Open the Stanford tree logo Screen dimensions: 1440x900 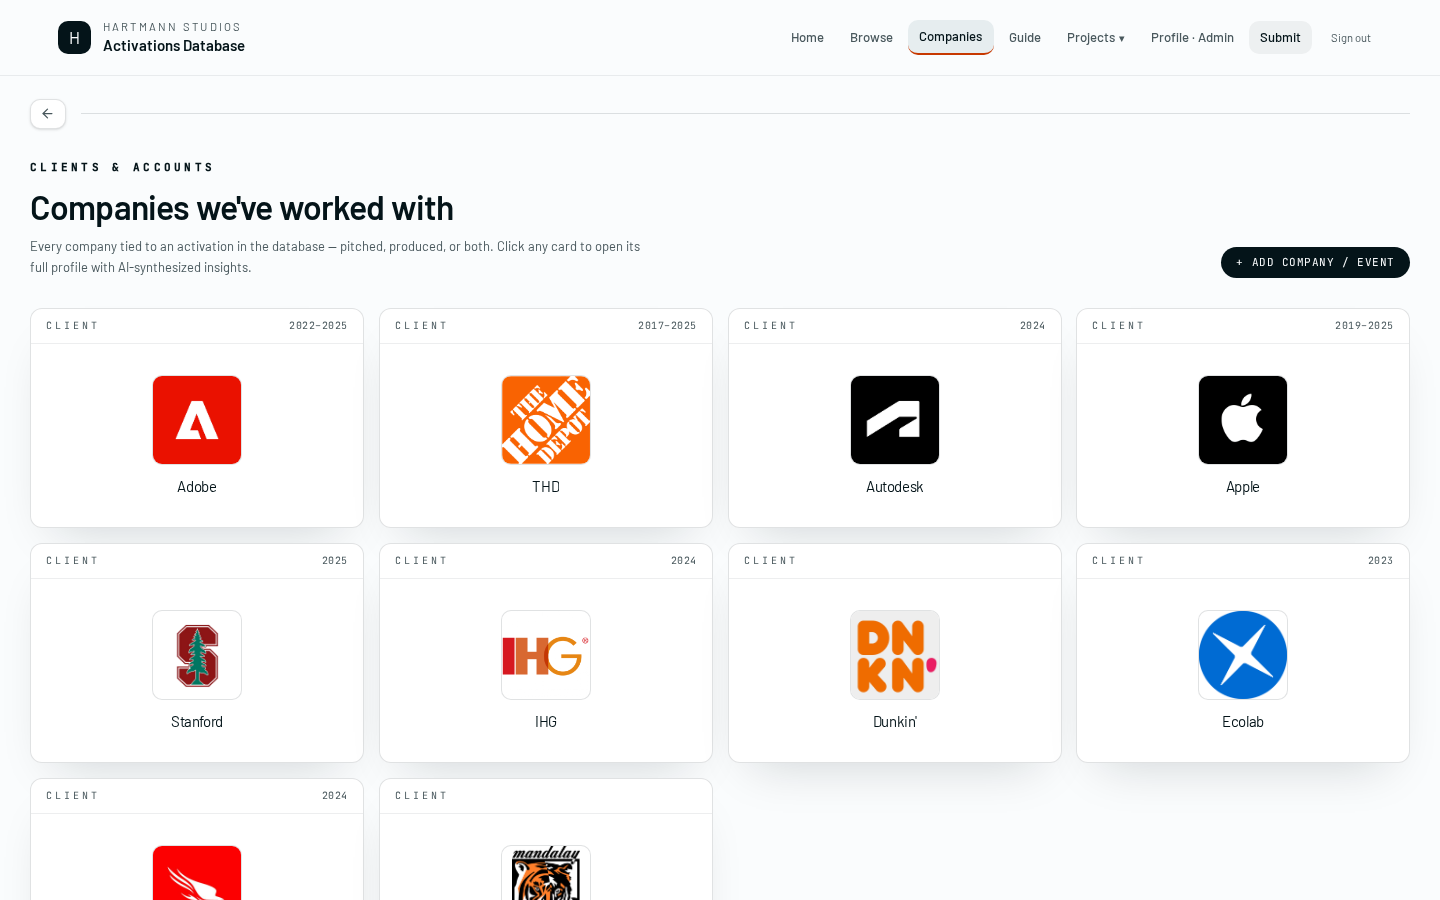click(x=197, y=655)
